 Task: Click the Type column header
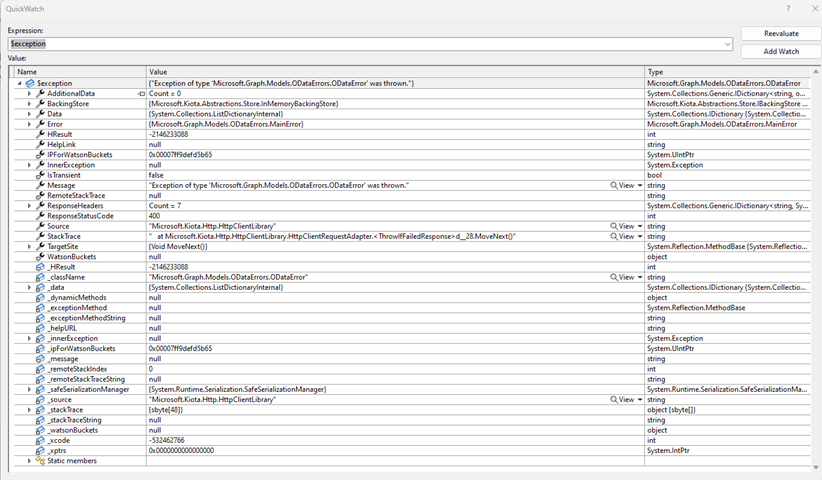[x=728, y=72]
